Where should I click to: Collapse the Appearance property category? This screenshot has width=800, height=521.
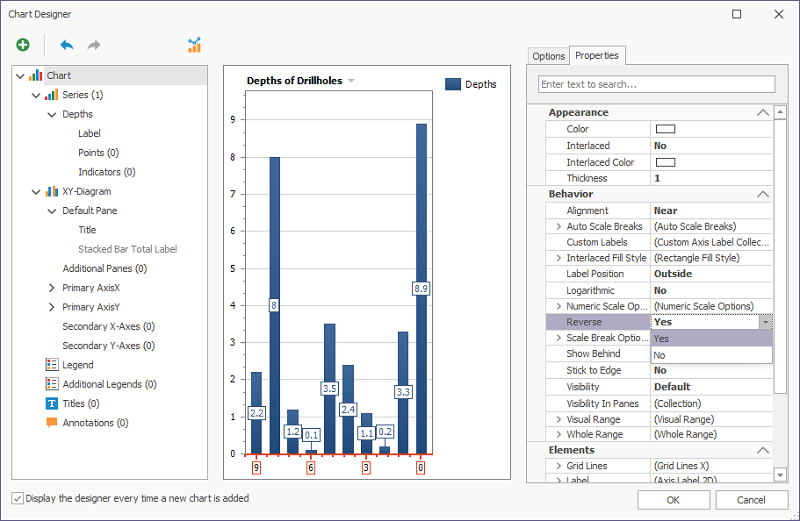[x=763, y=113]
